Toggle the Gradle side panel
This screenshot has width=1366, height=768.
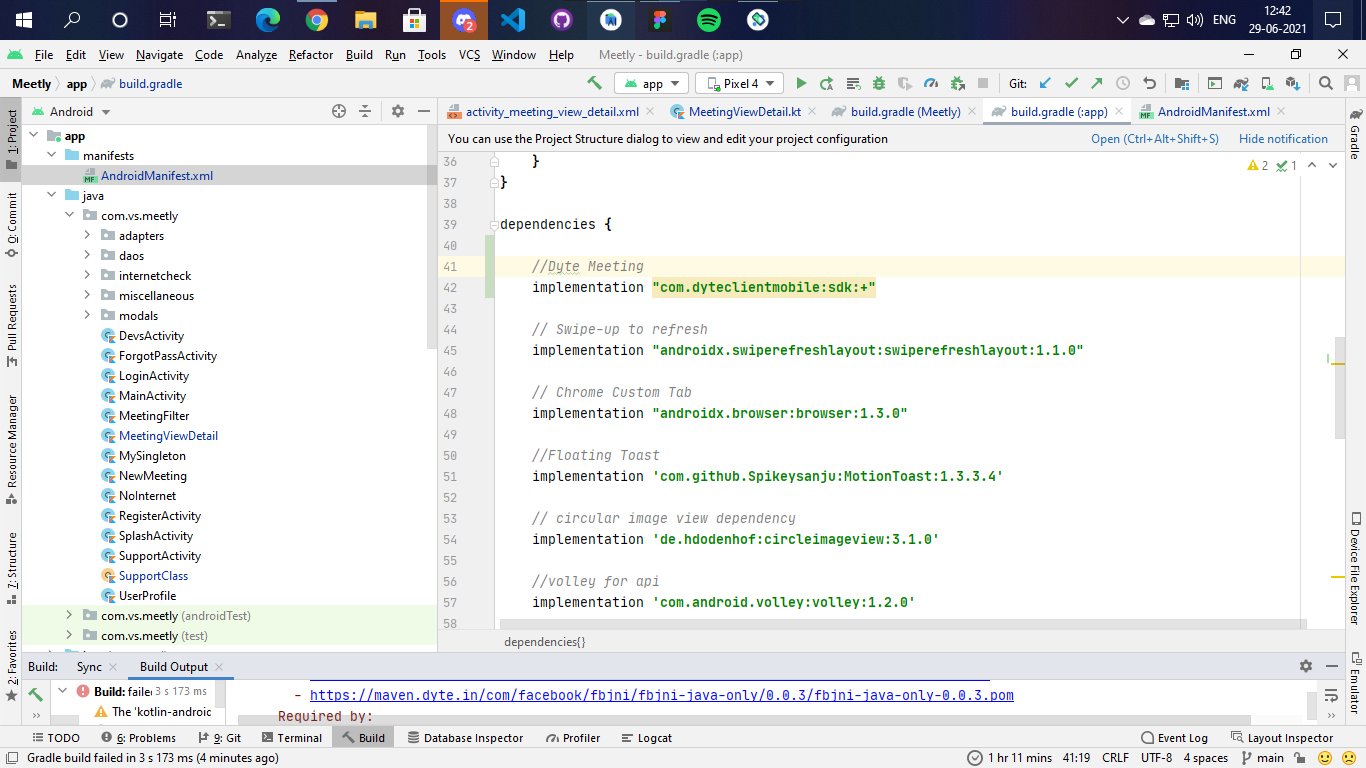[x=1355, y=133]
